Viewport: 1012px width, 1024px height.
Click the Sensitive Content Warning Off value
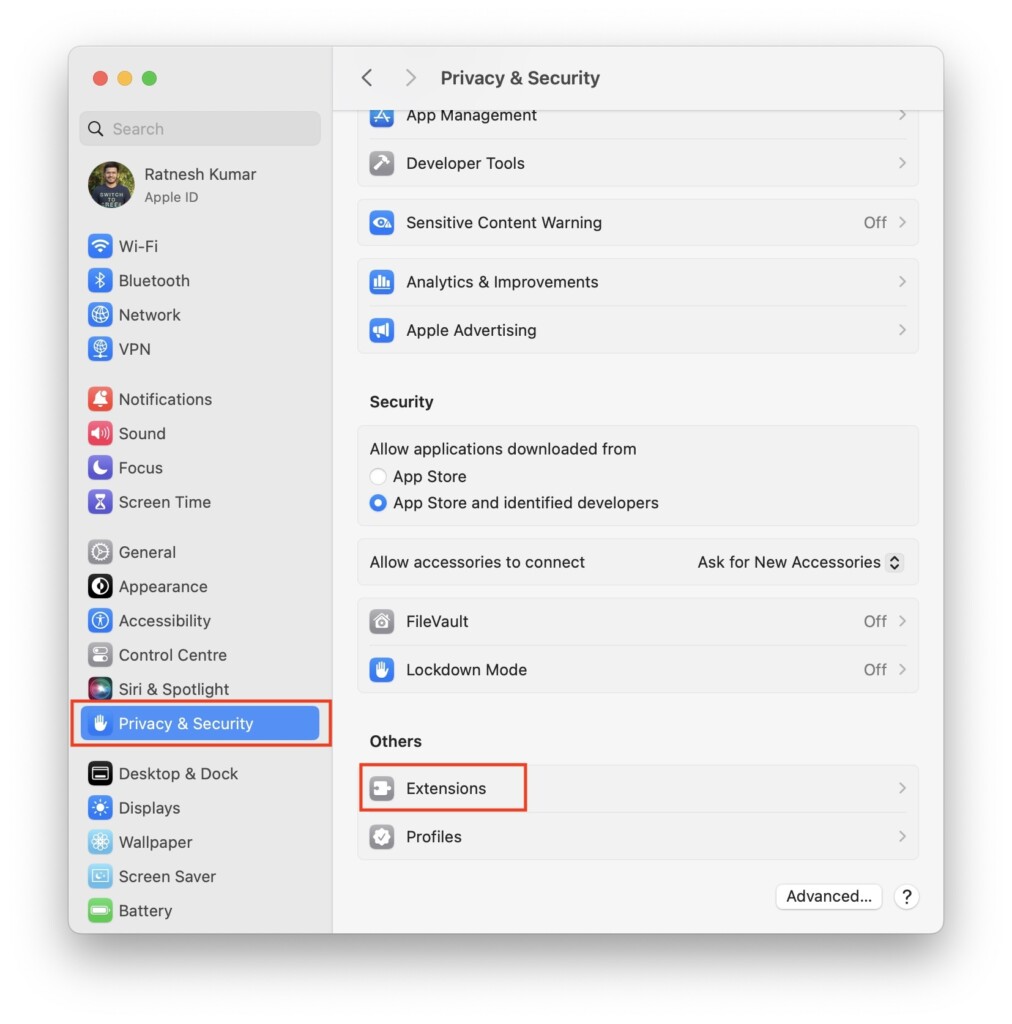875,223
